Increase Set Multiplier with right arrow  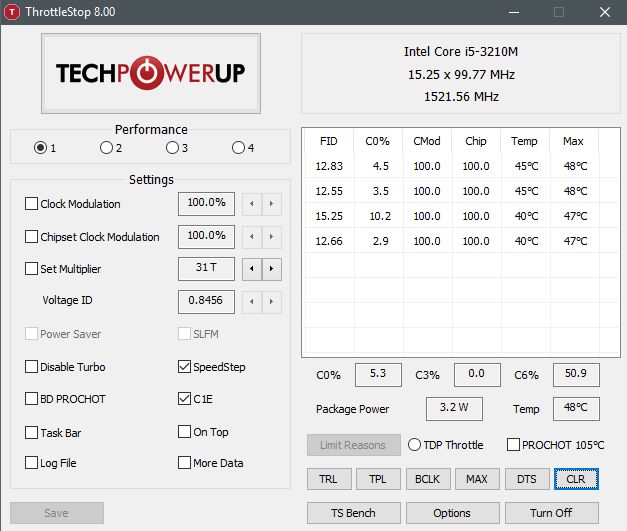click(272, 269)
